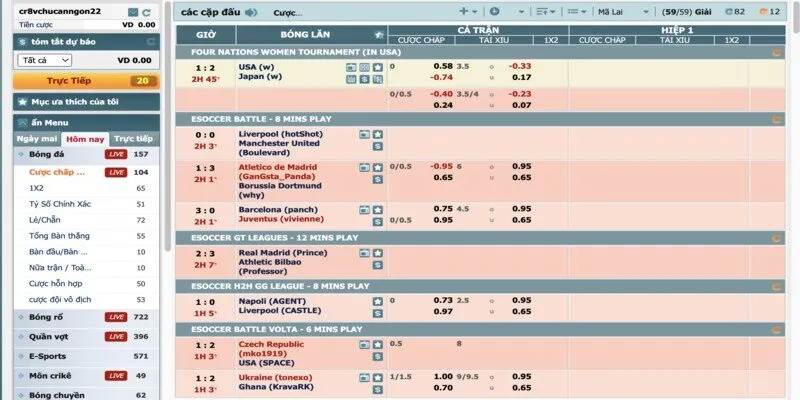Bet USA (w) handicap odds 0.58
This screenshot has height=400, width=800.
tap(443, 66)
